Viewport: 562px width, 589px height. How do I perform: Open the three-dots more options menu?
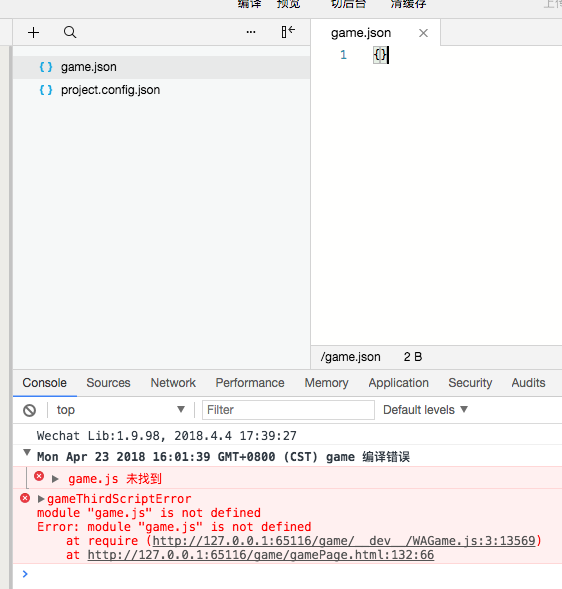pyautogui.click(x=251, y=32)
